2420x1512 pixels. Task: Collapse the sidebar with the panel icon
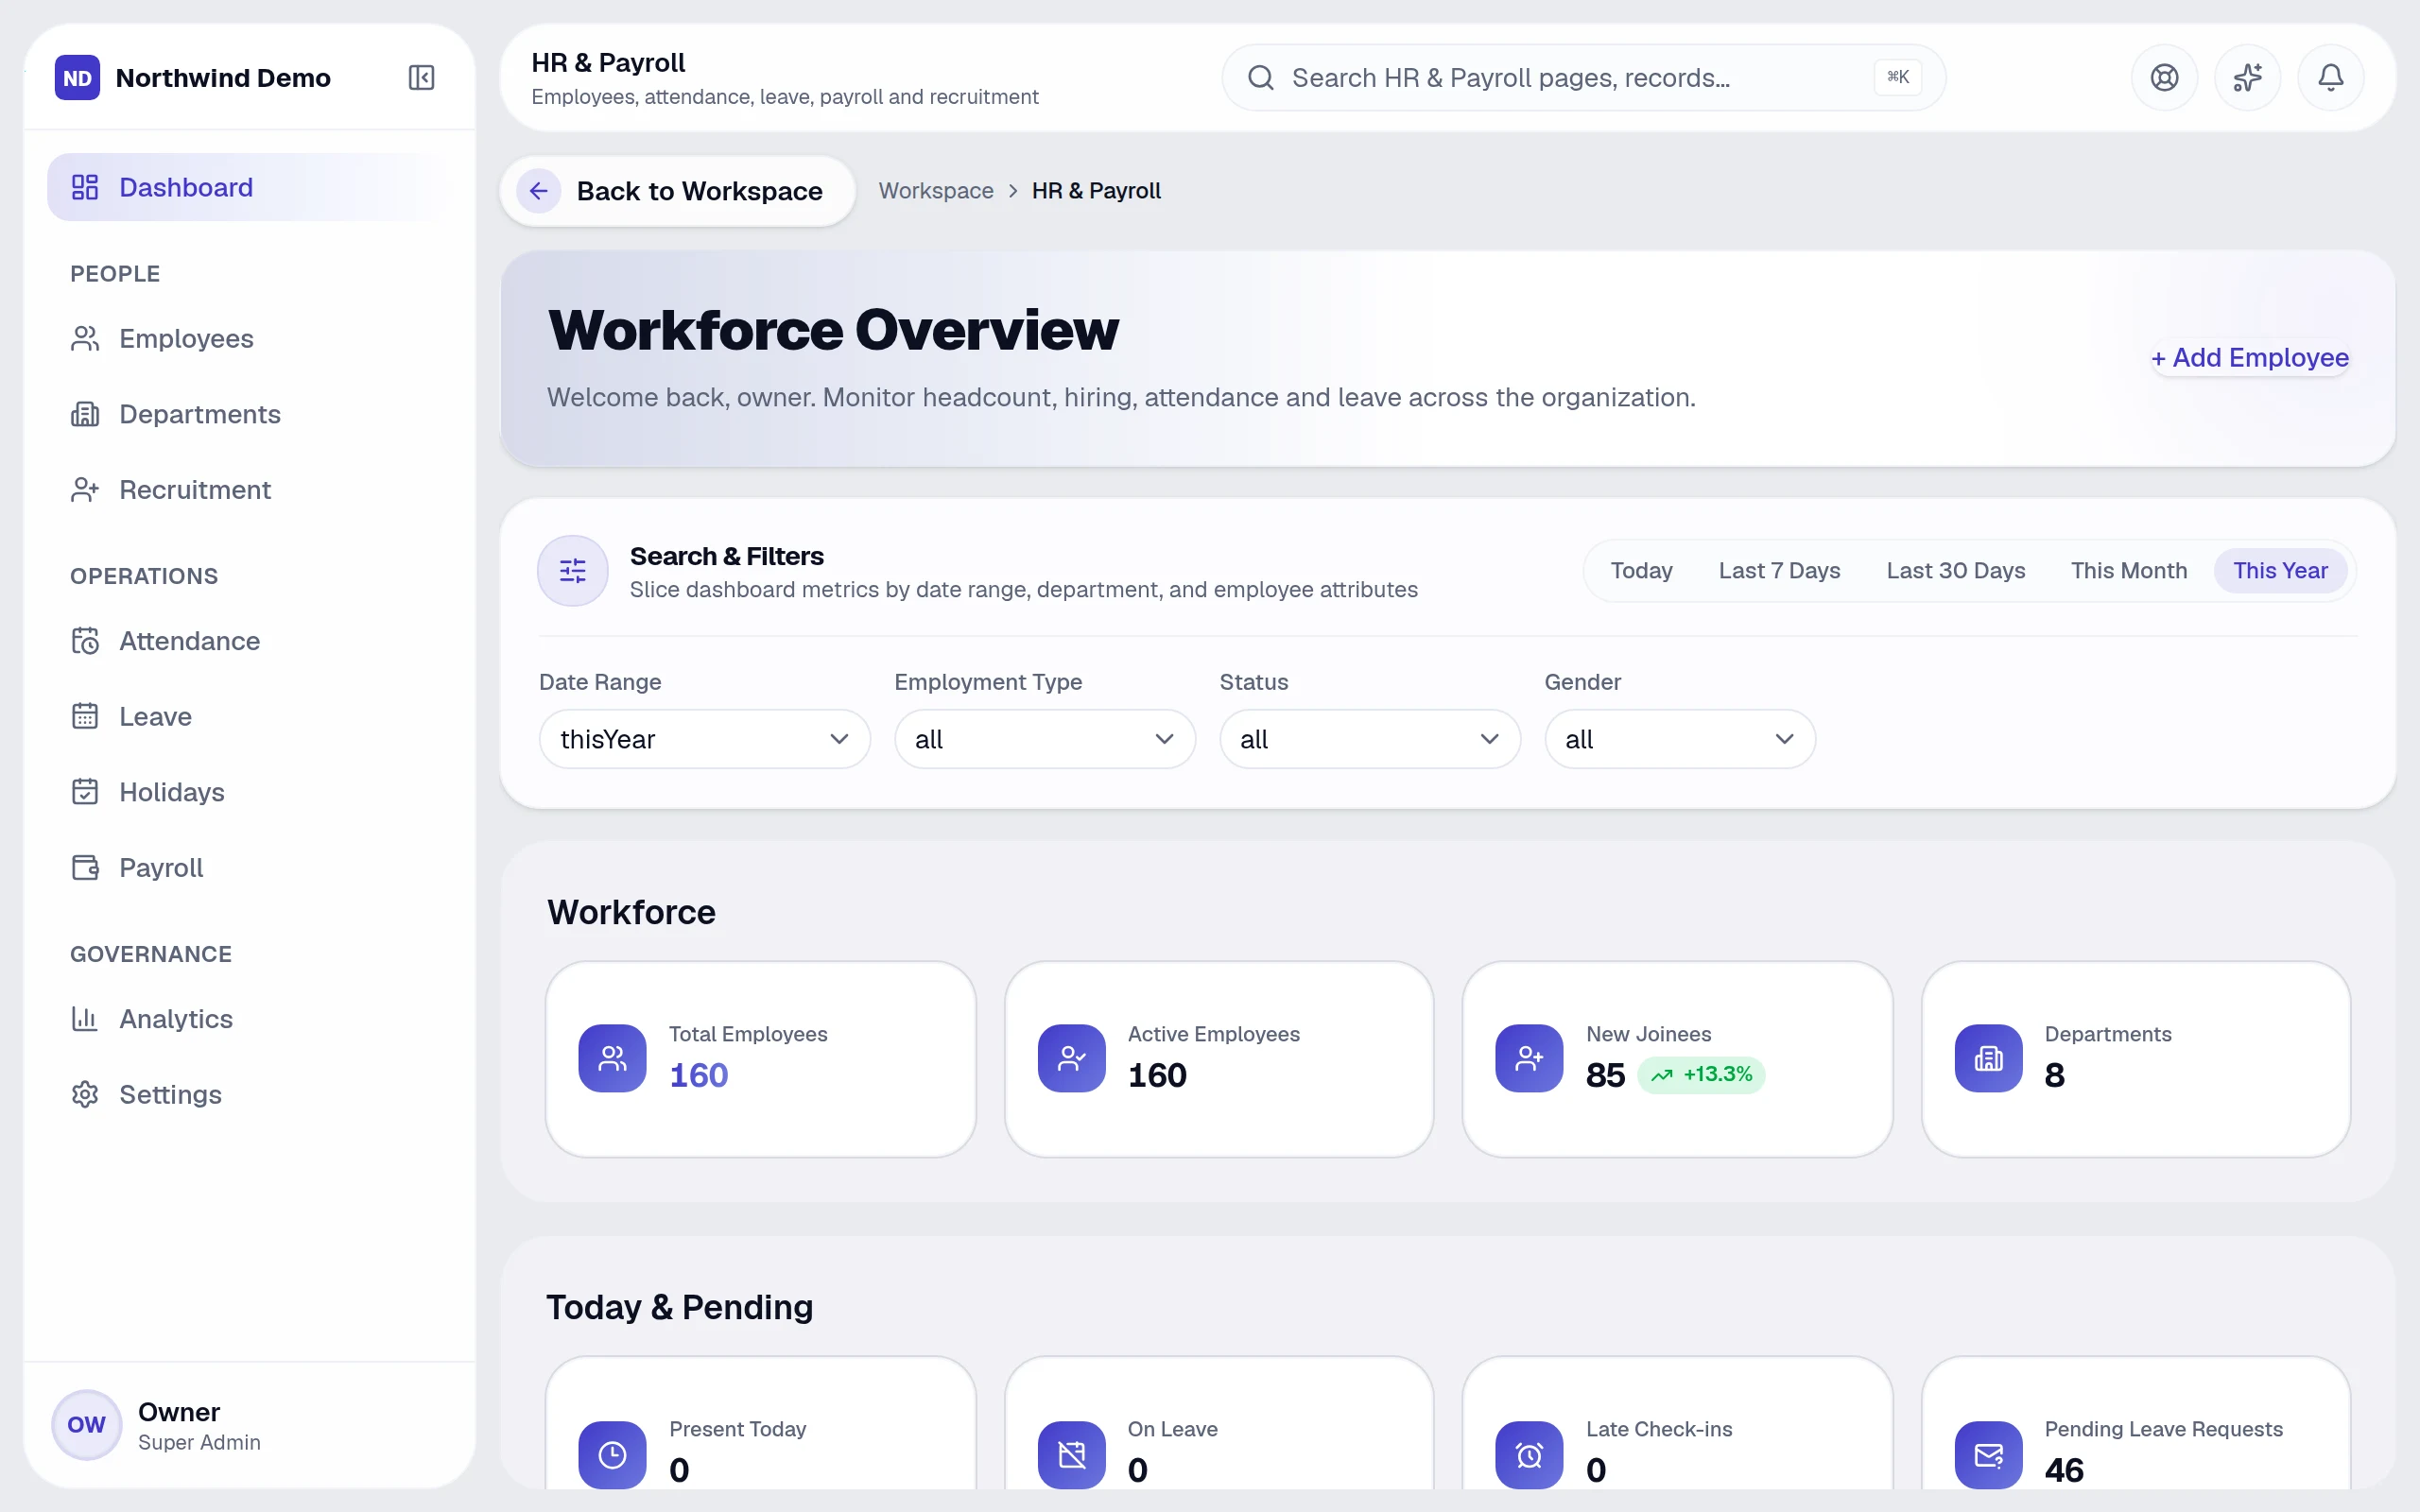tap(421, 77)
